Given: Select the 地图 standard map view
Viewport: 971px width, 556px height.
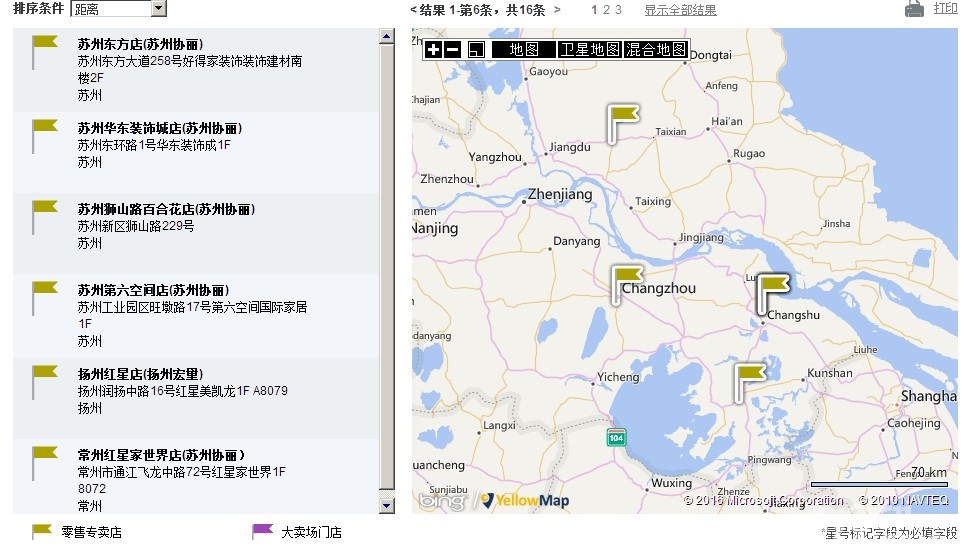Looking at the screenshot, I should point(524,50).
